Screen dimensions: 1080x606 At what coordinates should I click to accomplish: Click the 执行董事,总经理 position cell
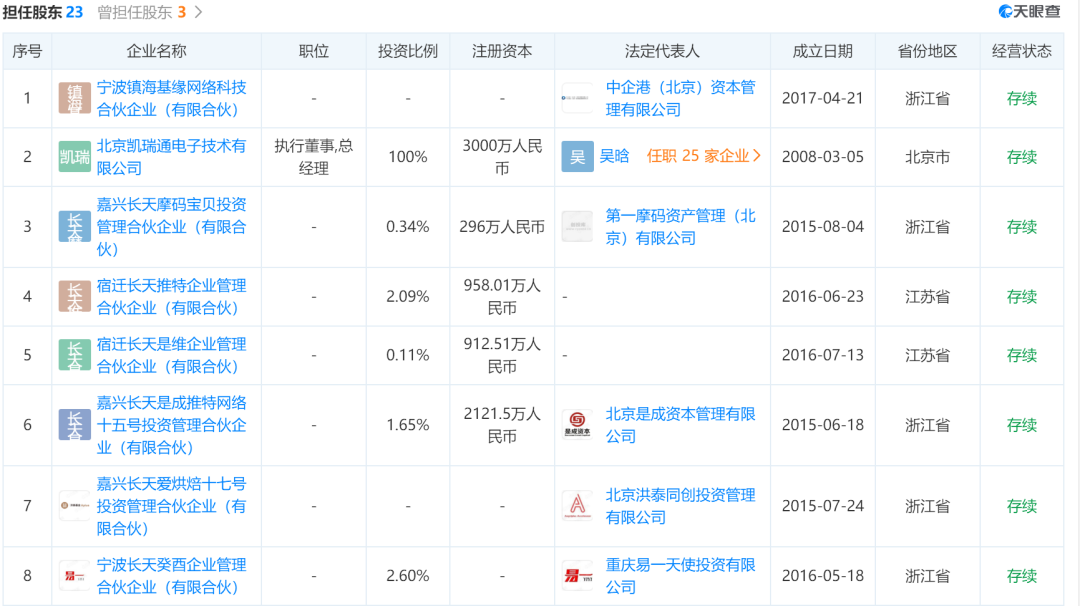click(313, 157)
